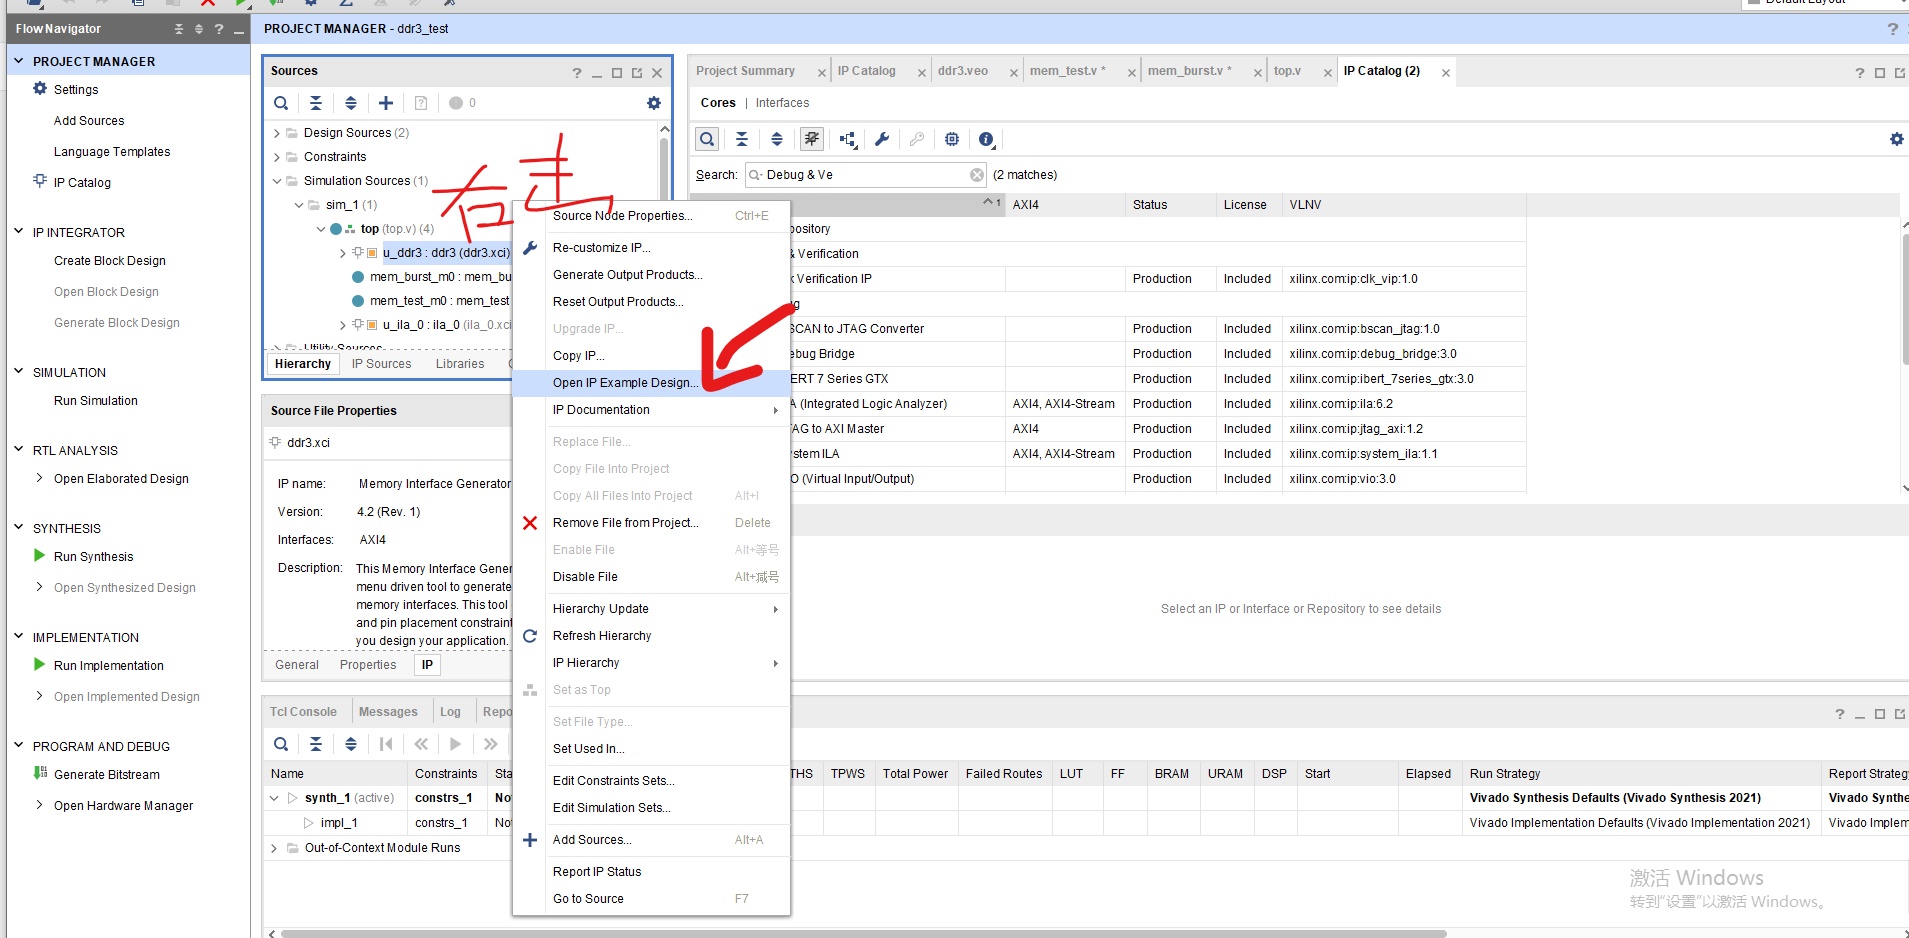The height and width of the screenshot is (938, 1909).
Task: Choose Open IP Example Design from context menu
Action: pyautogui.click(x=651, y=383)
